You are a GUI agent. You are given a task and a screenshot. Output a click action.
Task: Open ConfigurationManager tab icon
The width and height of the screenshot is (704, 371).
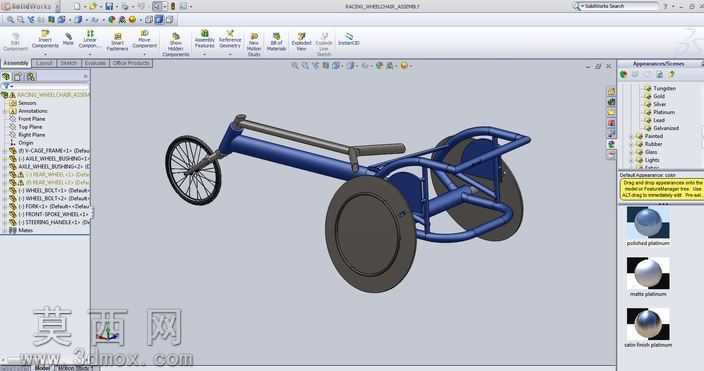[30, 76]
